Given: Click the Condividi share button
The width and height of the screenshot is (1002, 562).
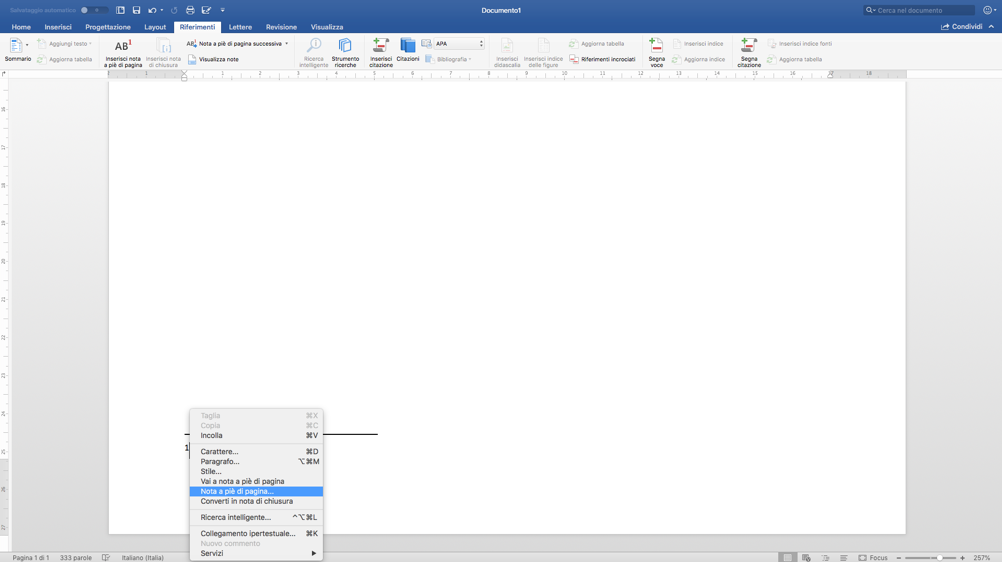Looking at the screenshot, I should 961,27.
